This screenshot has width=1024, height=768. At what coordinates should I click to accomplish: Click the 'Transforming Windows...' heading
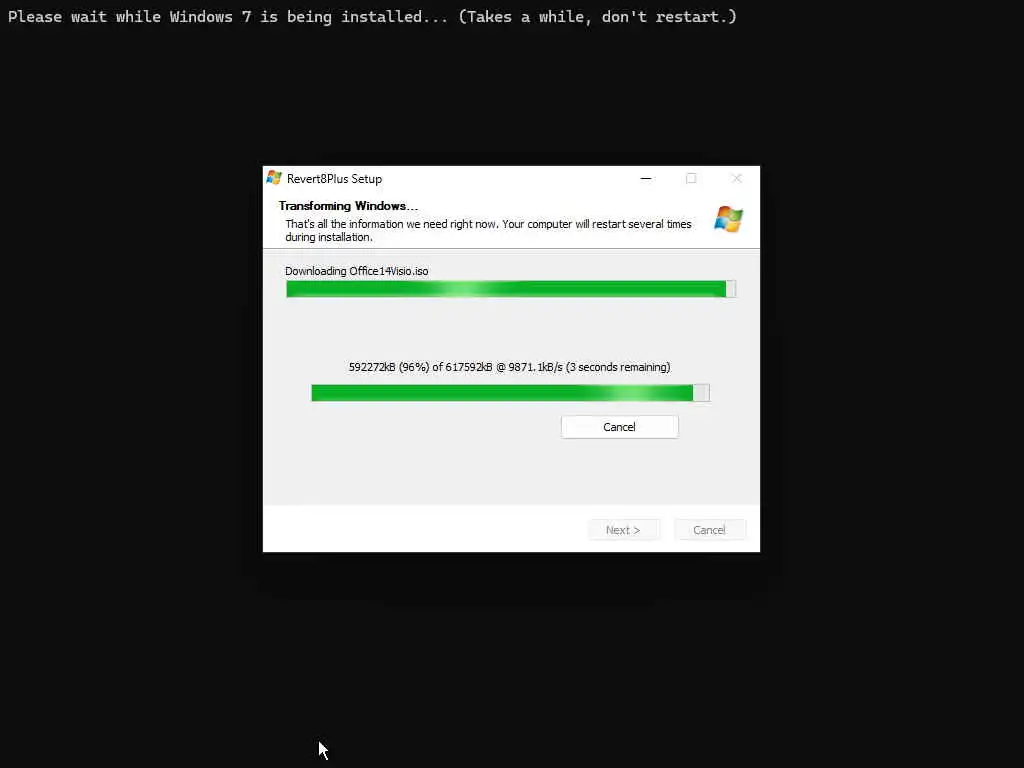click(x=348, y=206)
